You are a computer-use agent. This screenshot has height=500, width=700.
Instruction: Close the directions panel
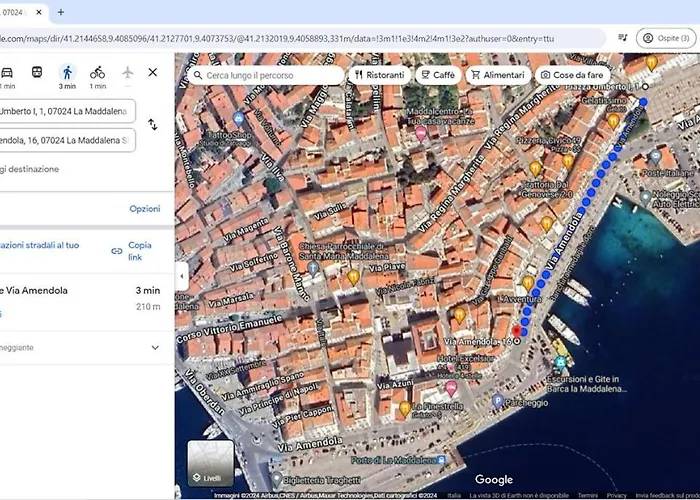(152, 72)
